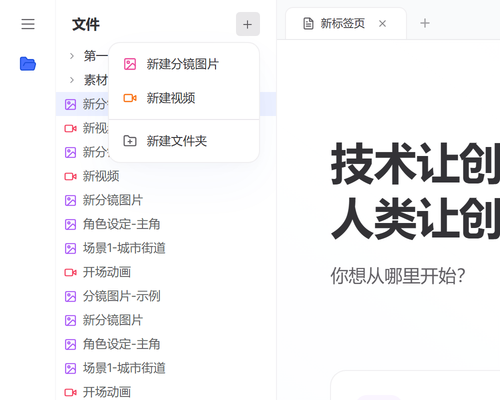The image size is (500, 400).
Task: Click the video icon beside 新视频
Action: point(70,176)
